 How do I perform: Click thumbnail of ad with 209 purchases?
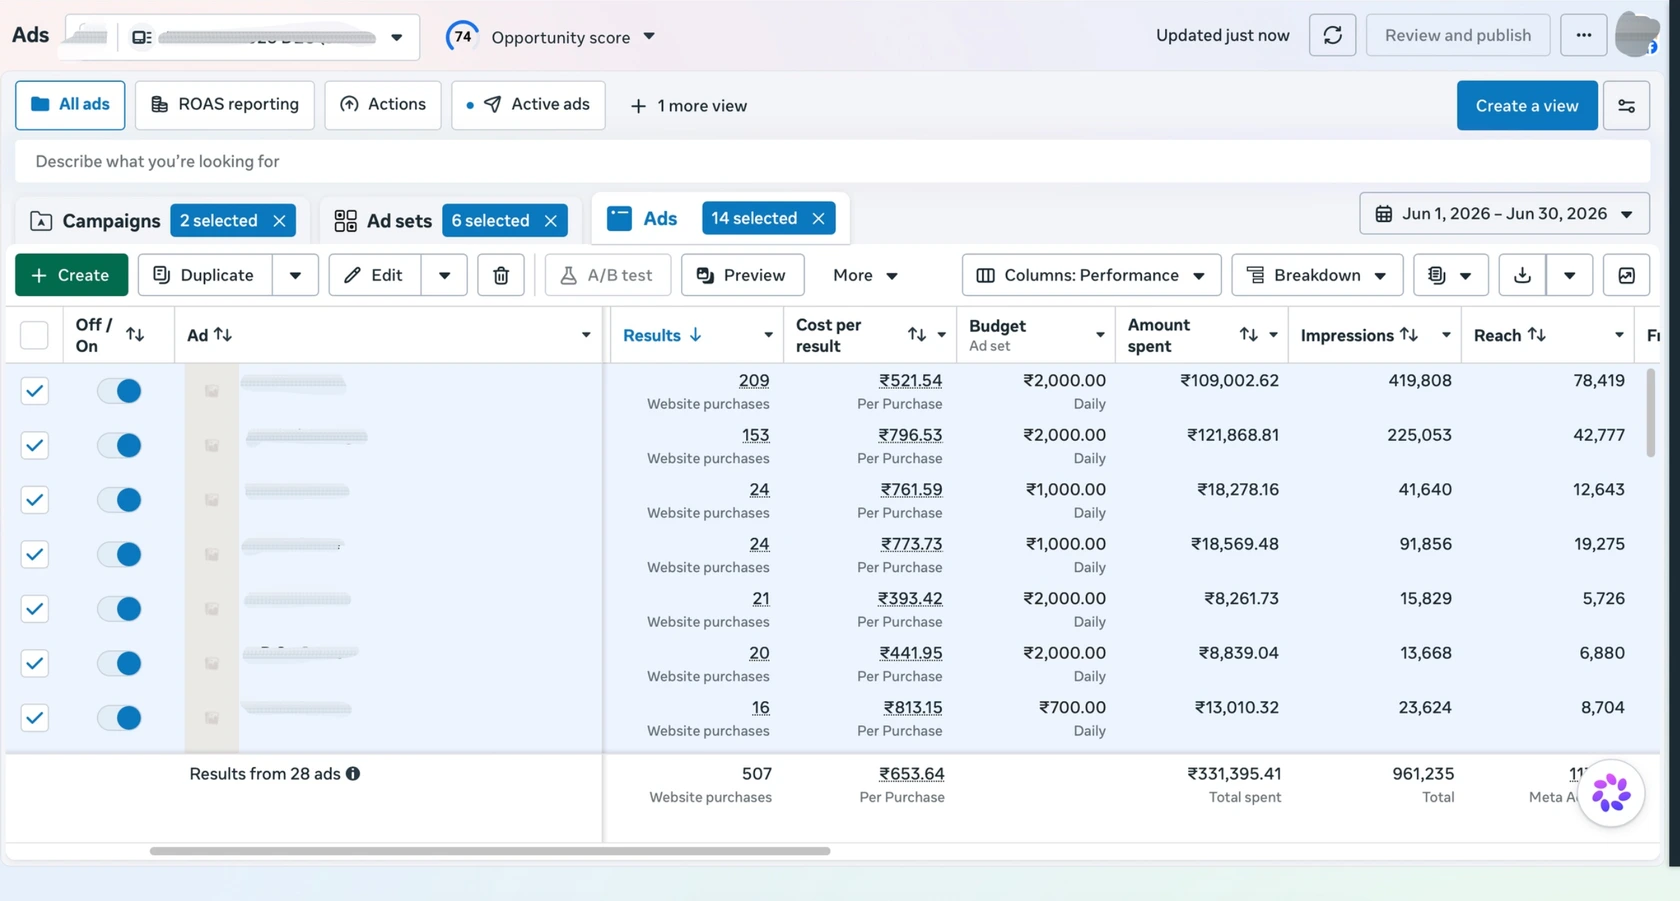coord(212,391)
